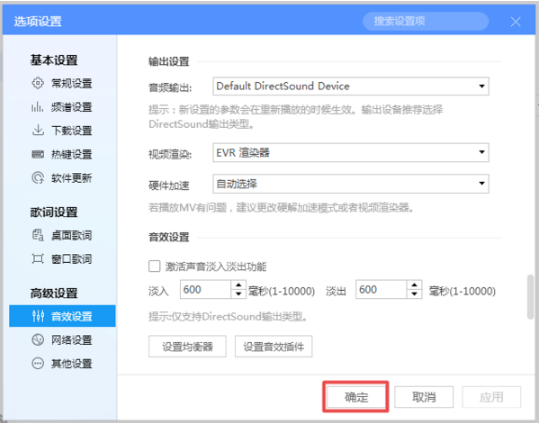Click the 高级设置 section heading

point(54,293)
